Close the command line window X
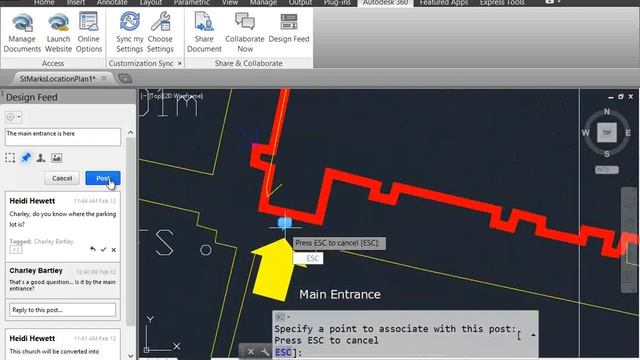Screen dimensions: 640x360 click(251, 352)
